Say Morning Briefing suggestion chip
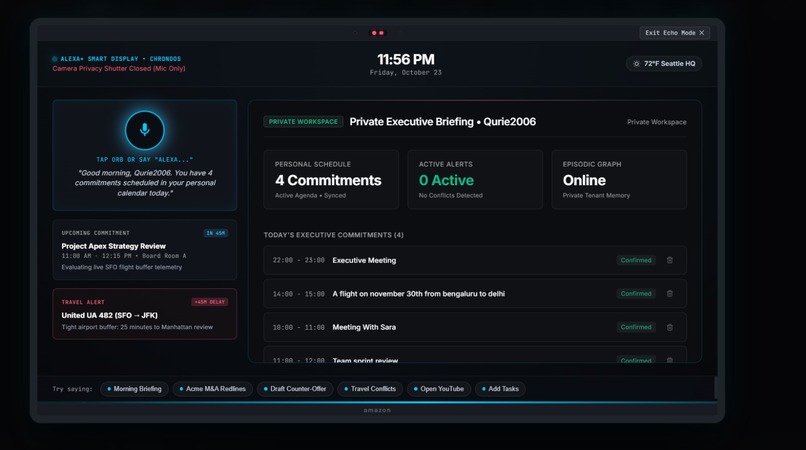The width and height of the screenshot is (806, 450). 134,389
